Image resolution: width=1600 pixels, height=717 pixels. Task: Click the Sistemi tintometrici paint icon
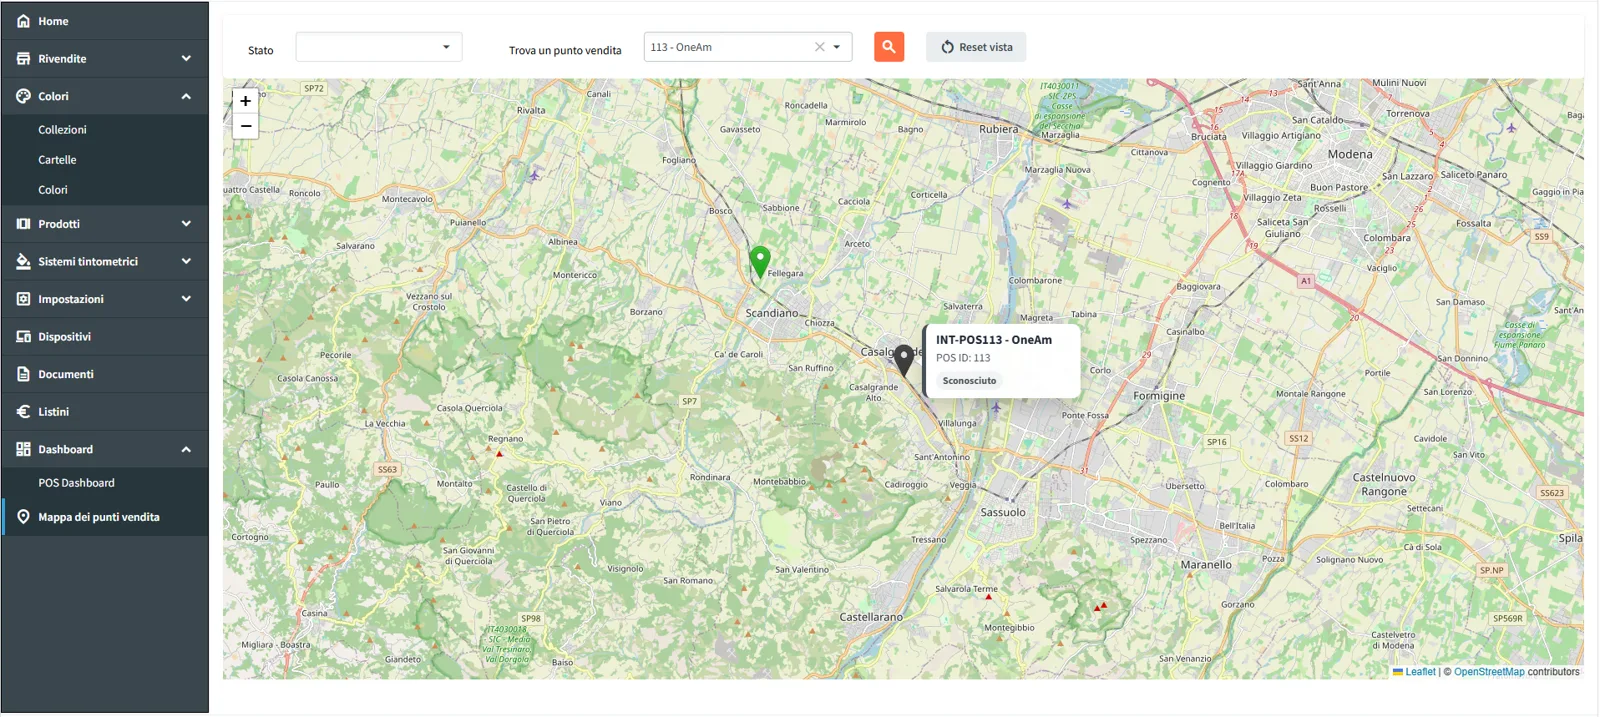23,261
